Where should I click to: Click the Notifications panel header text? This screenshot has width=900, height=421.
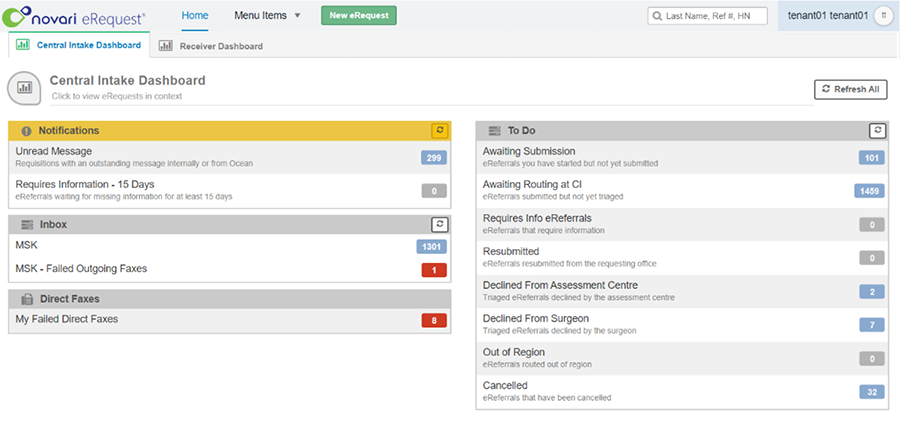69,131
